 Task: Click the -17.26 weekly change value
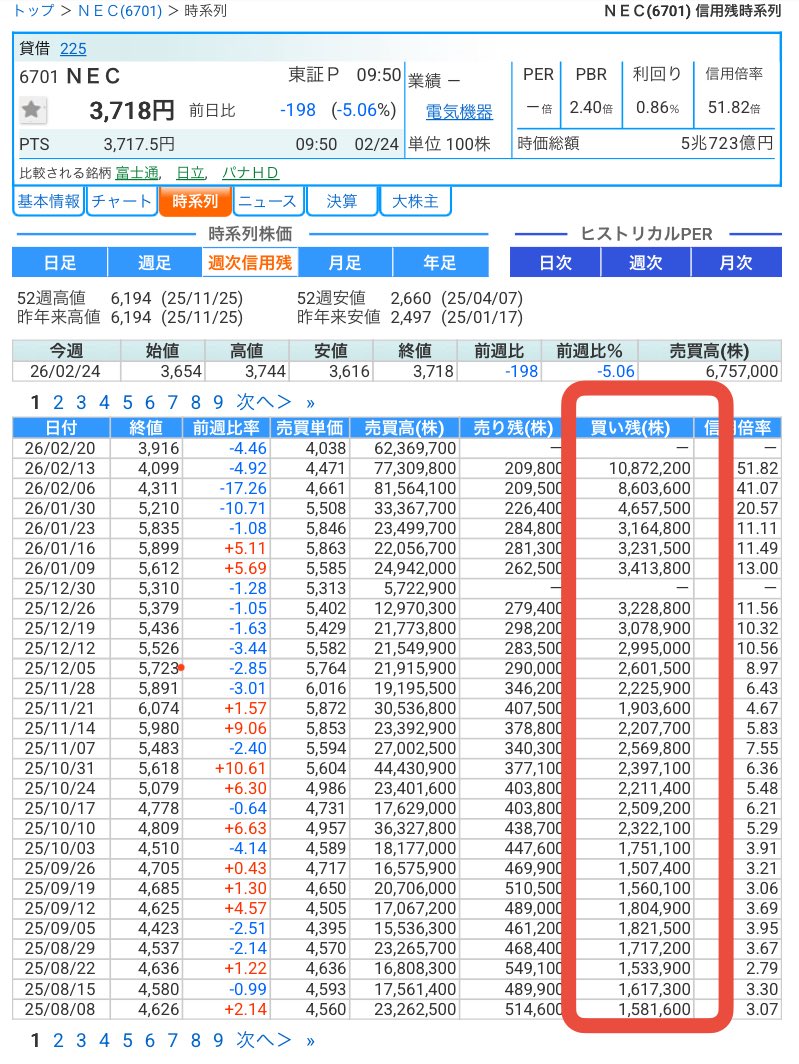point(243,489)
